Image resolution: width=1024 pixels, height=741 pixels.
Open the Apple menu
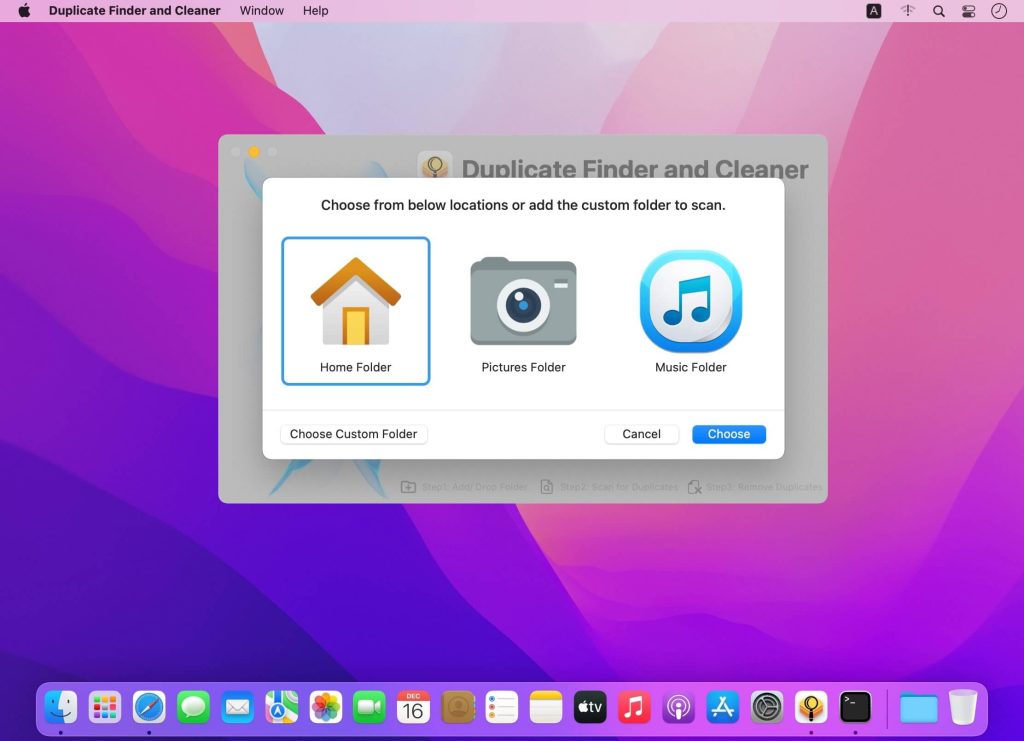coord(22,11)
